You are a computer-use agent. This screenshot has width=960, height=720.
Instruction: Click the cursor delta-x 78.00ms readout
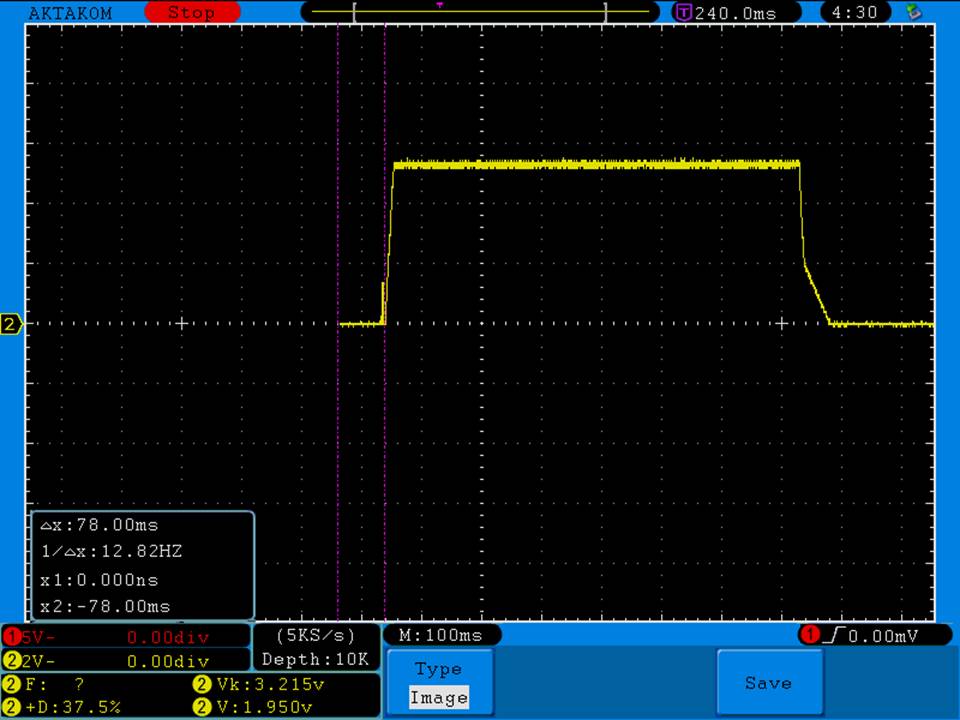tap(100, 525)
